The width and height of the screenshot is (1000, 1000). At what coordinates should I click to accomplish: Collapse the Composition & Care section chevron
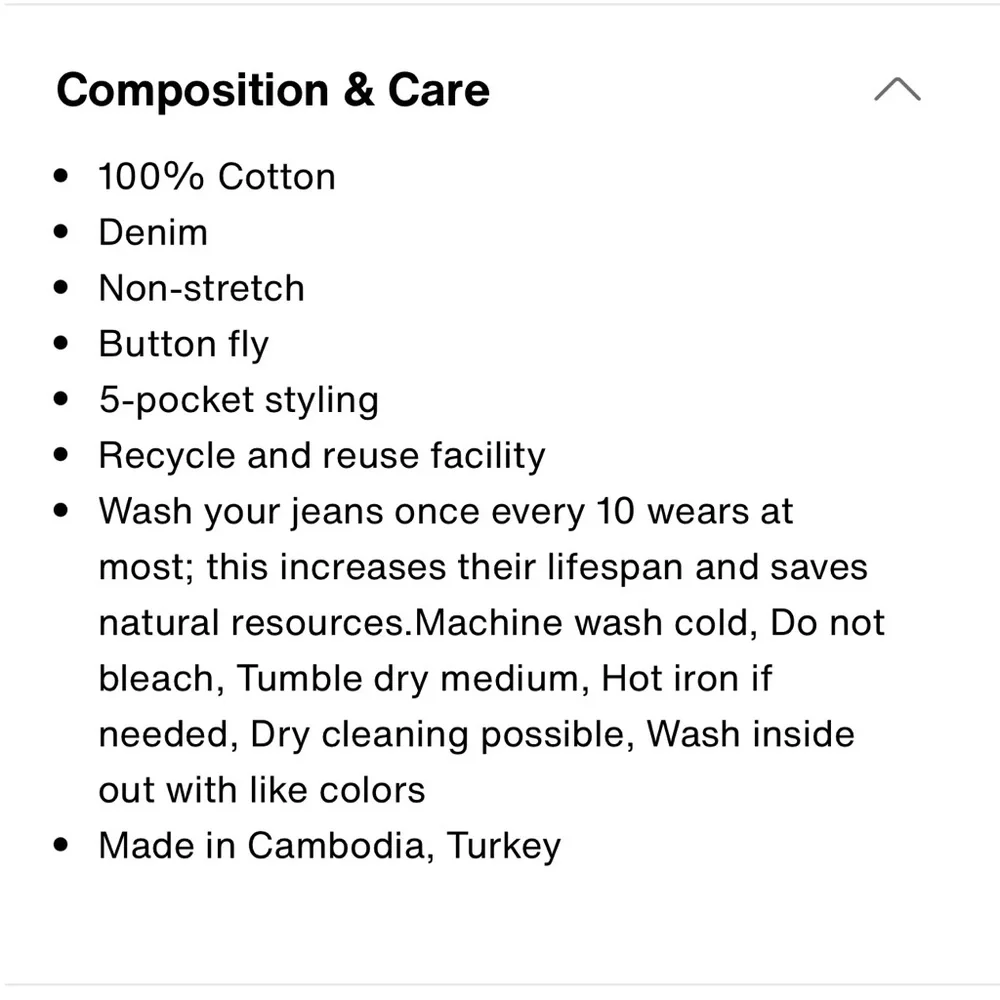897,90
